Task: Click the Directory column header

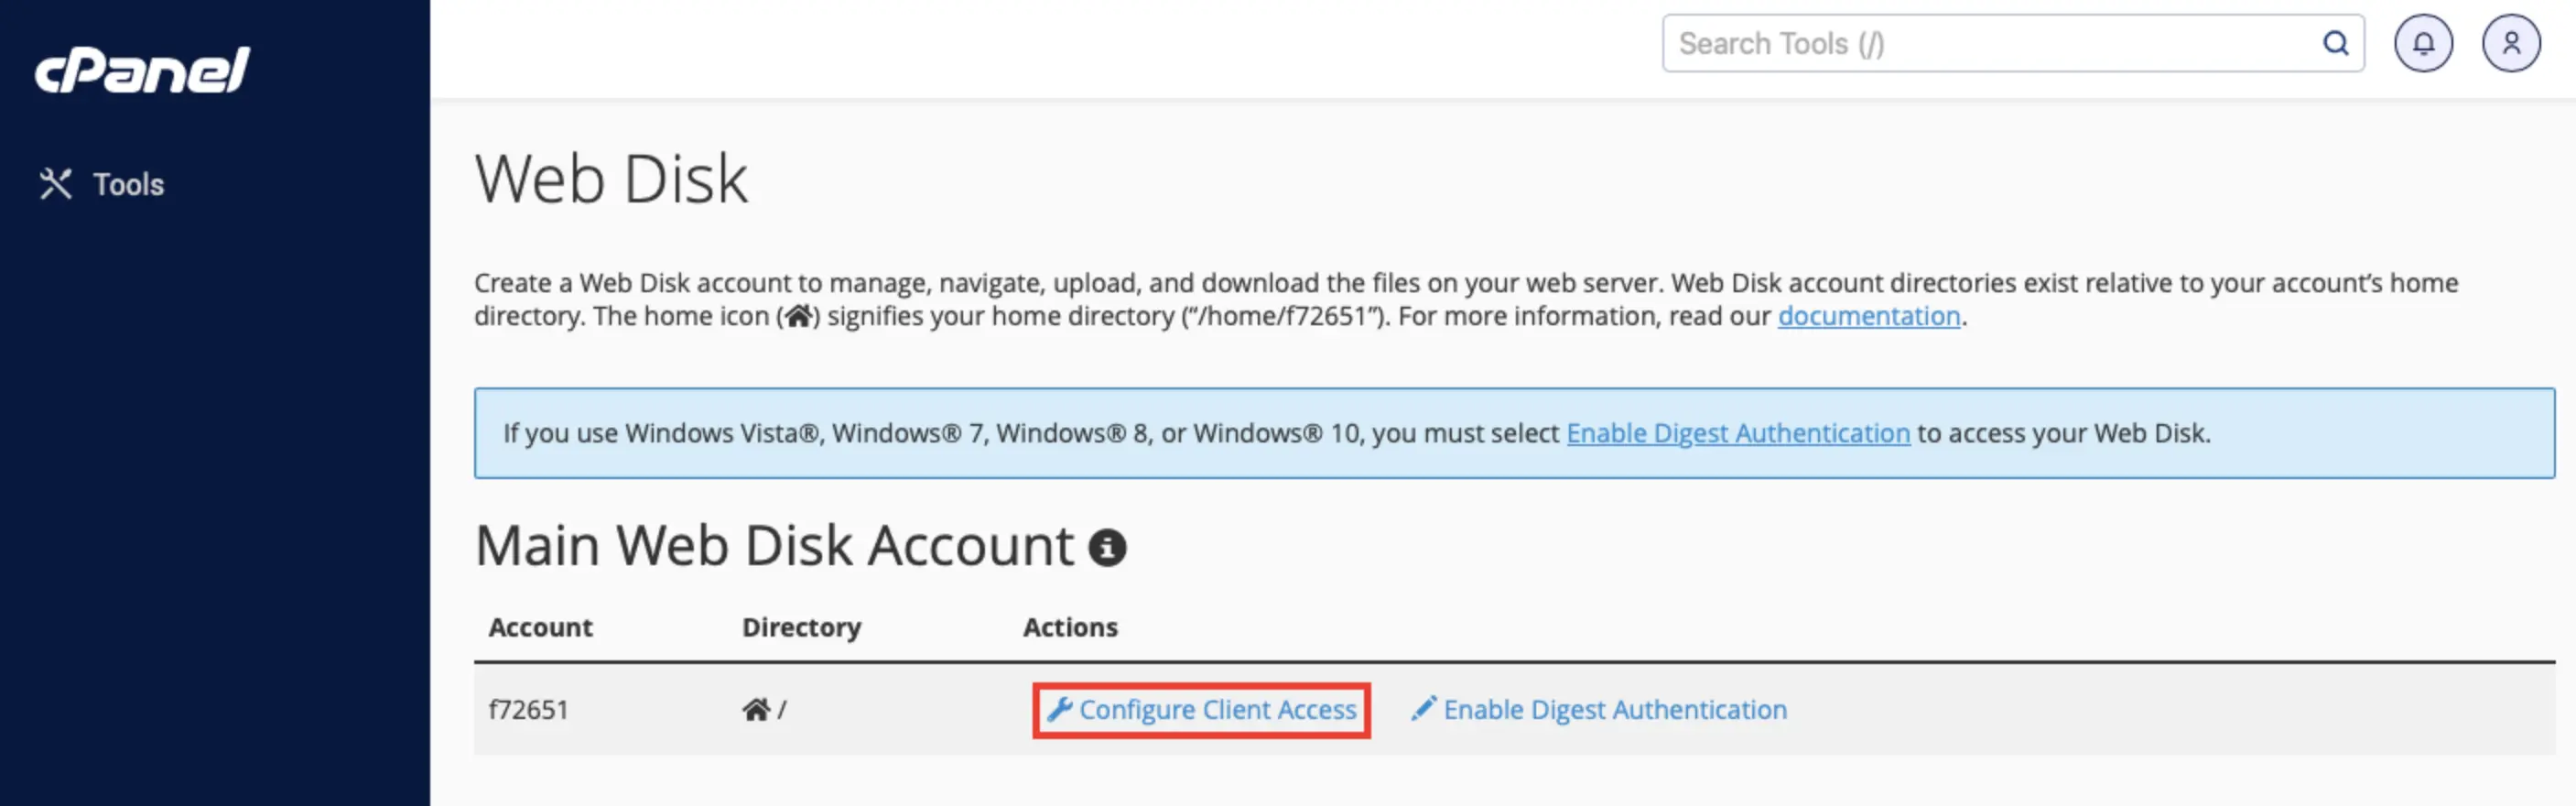Action: coord(801,627)
